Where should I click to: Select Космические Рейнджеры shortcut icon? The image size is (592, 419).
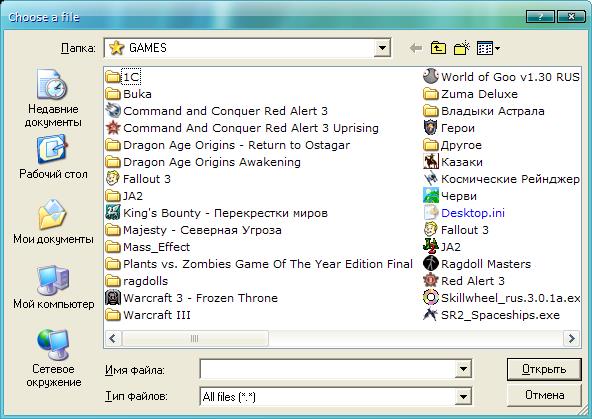point(430,179)
